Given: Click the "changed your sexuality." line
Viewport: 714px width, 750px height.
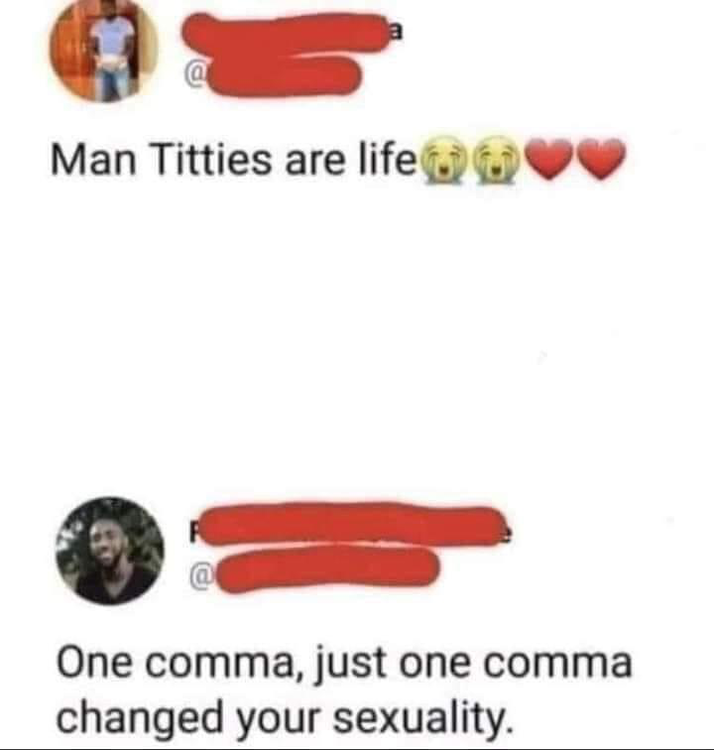Looking at the screenshot, I should pyautogui.click(x=286, y=717).
